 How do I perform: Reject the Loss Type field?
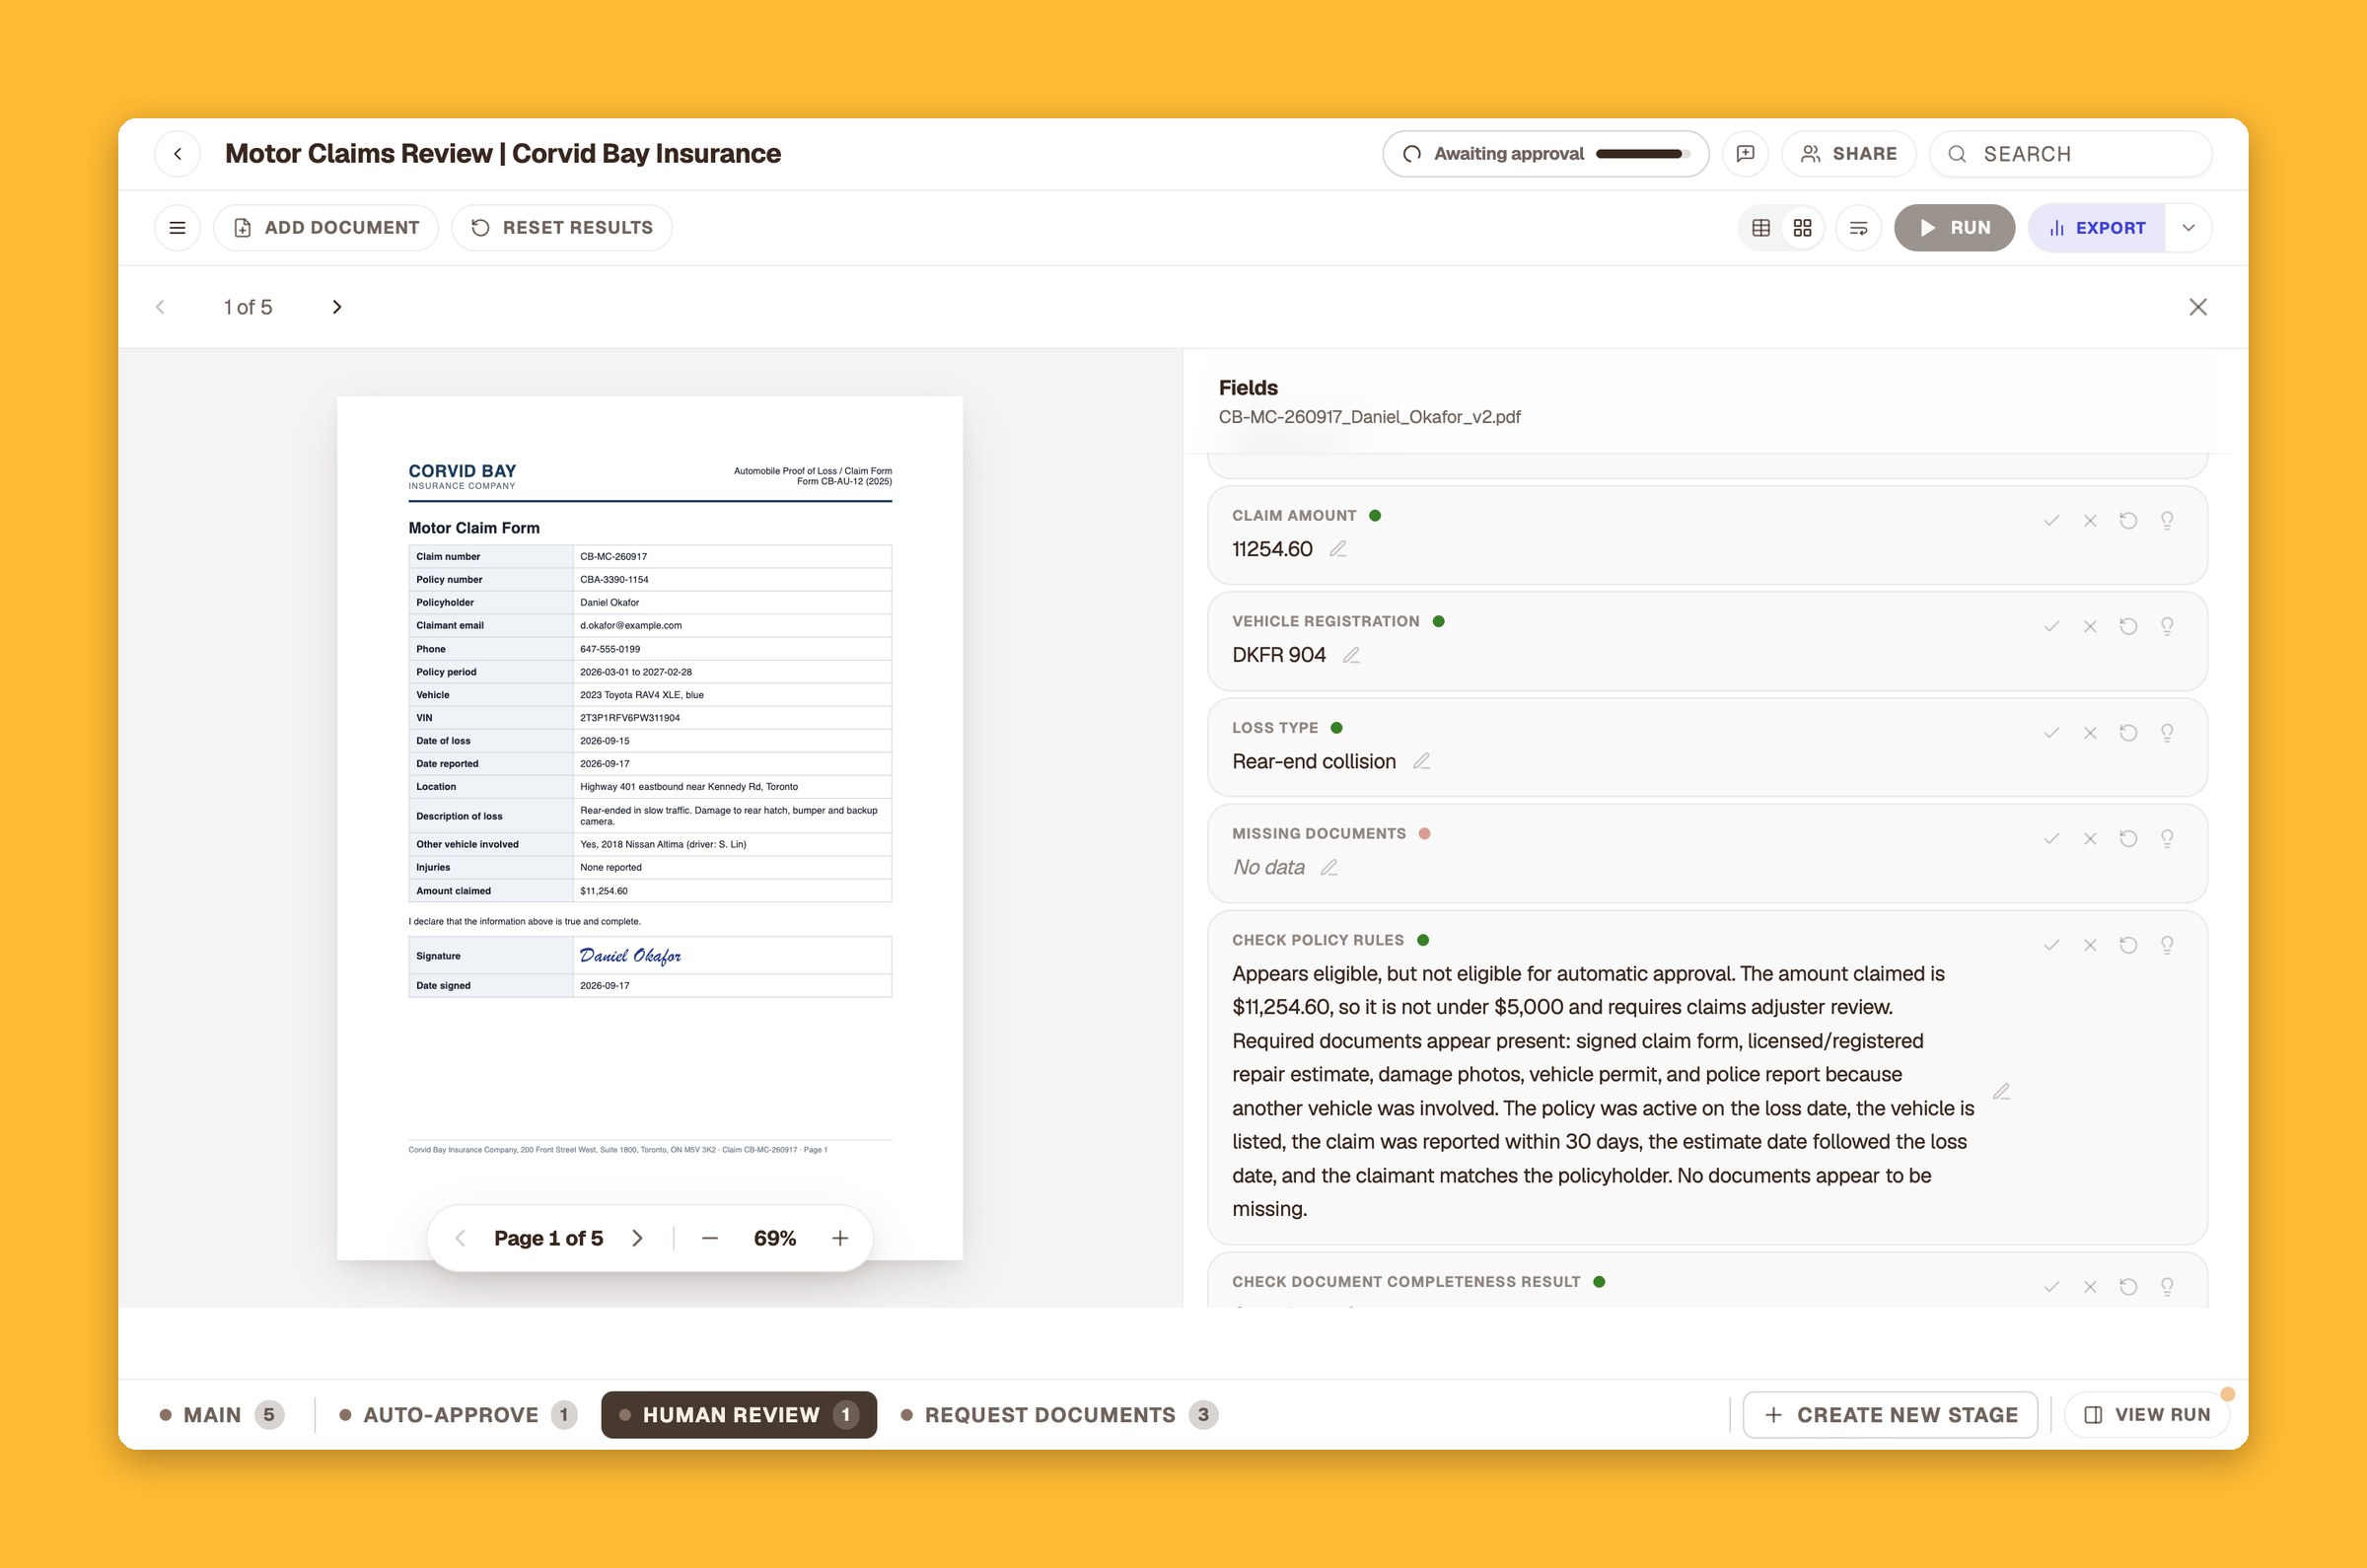tap(2089, 733)
